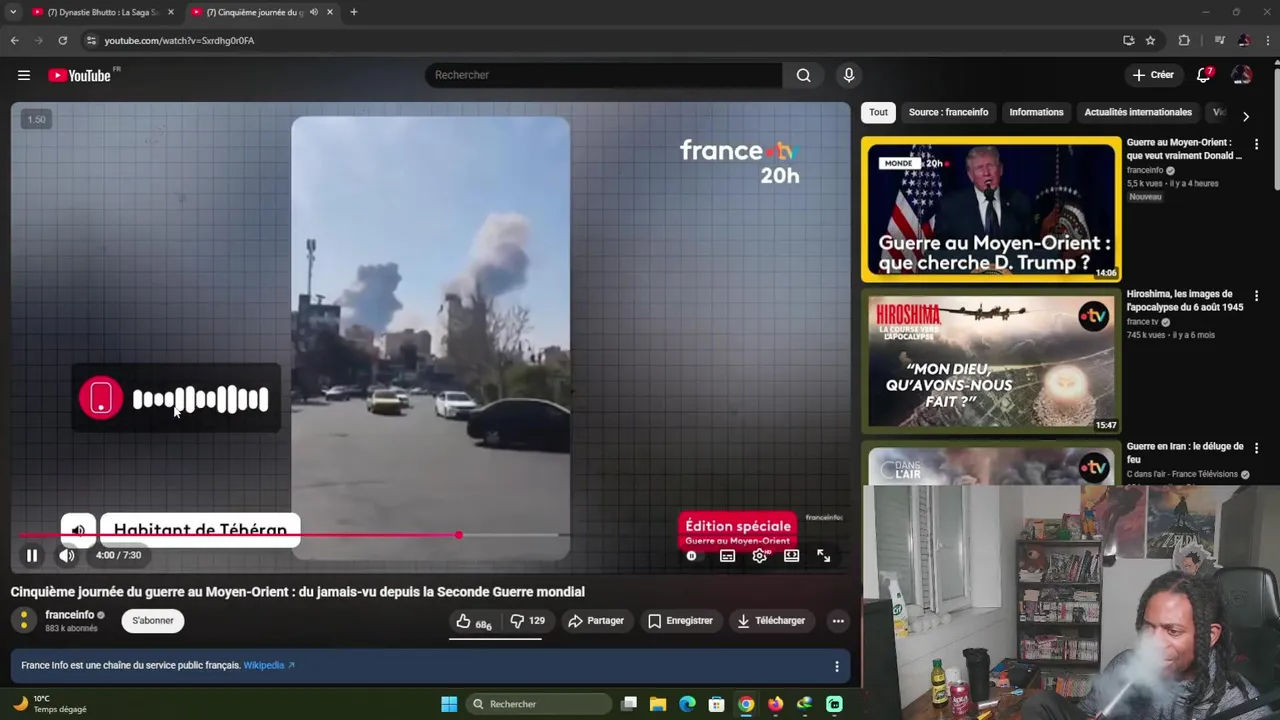Click the Windows taskbar search box

[538, 704]
